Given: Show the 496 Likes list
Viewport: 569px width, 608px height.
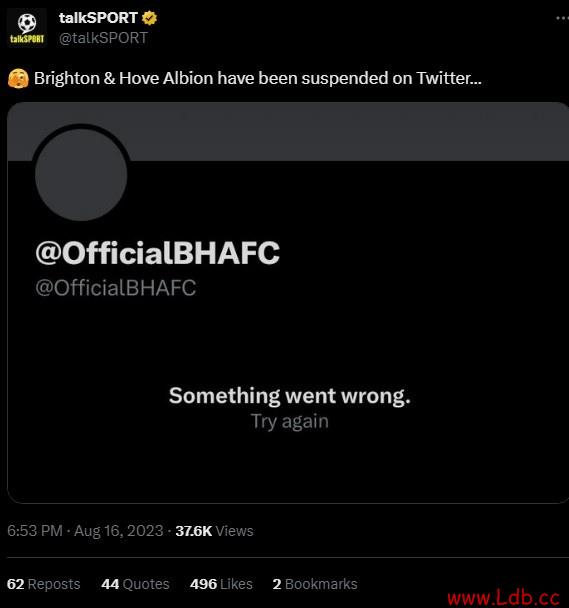Looking at the screenshot, I should [221, 584].
